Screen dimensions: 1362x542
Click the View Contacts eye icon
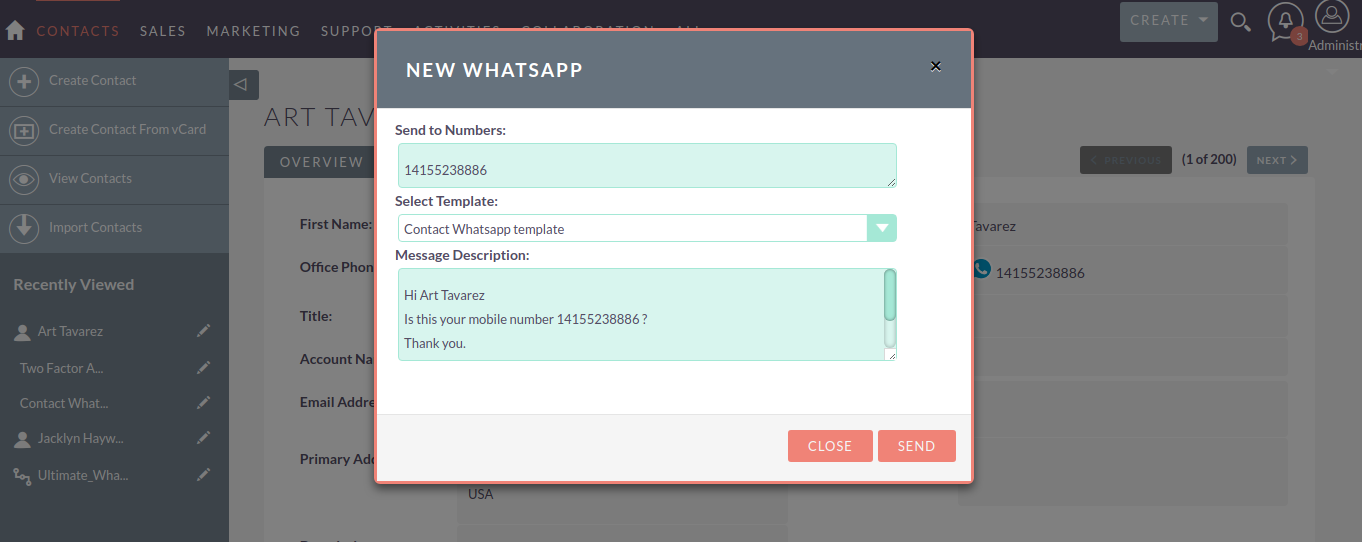(24, 179)
